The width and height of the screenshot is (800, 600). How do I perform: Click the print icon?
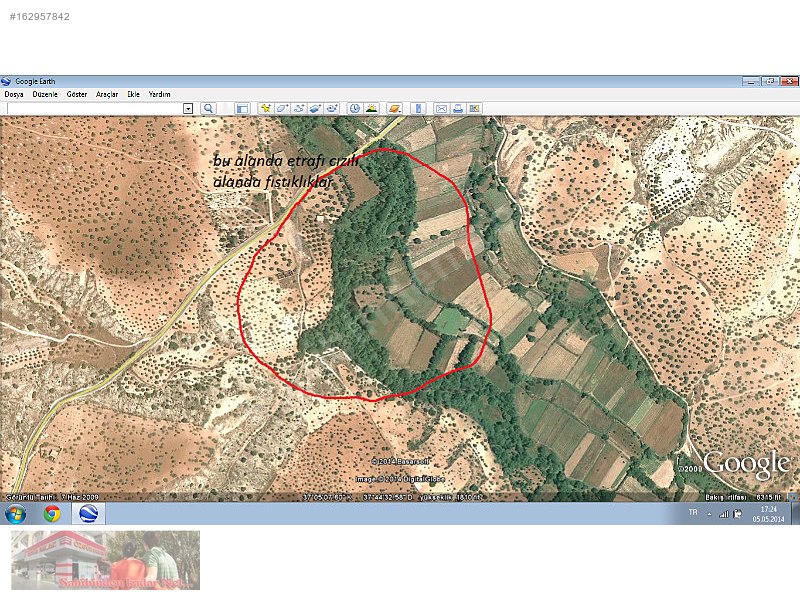[457, 108]
